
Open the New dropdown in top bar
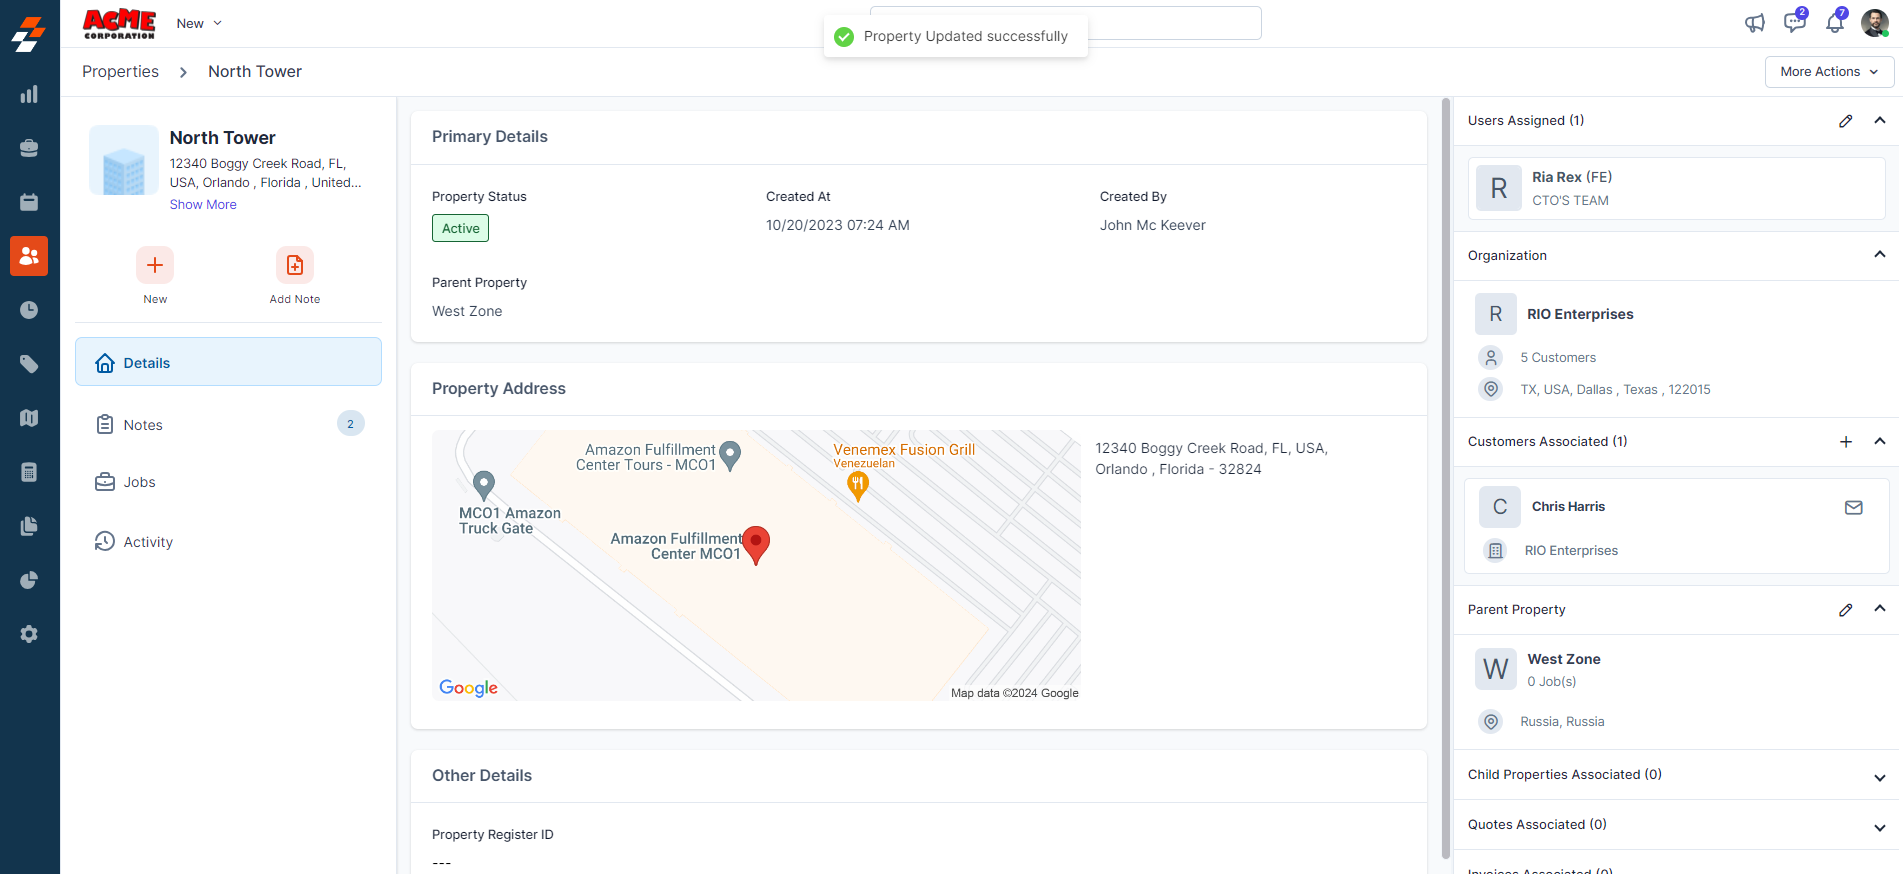(199, 23)
